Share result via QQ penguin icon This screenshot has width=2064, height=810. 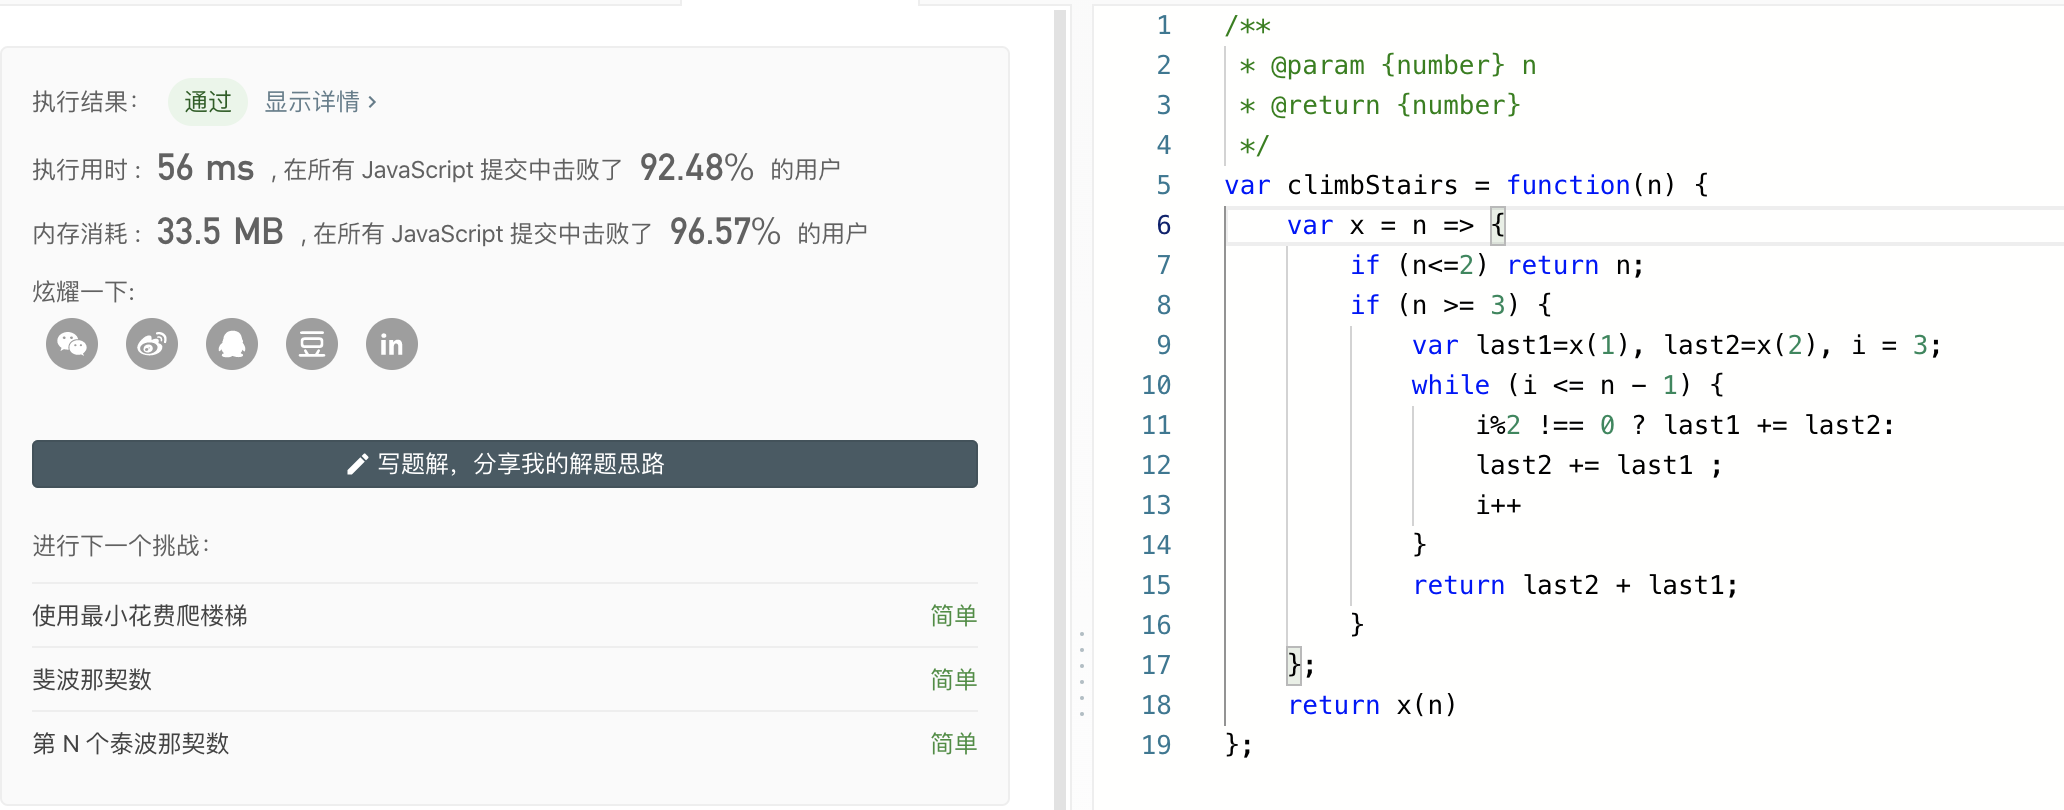click(x=232, y=345)
